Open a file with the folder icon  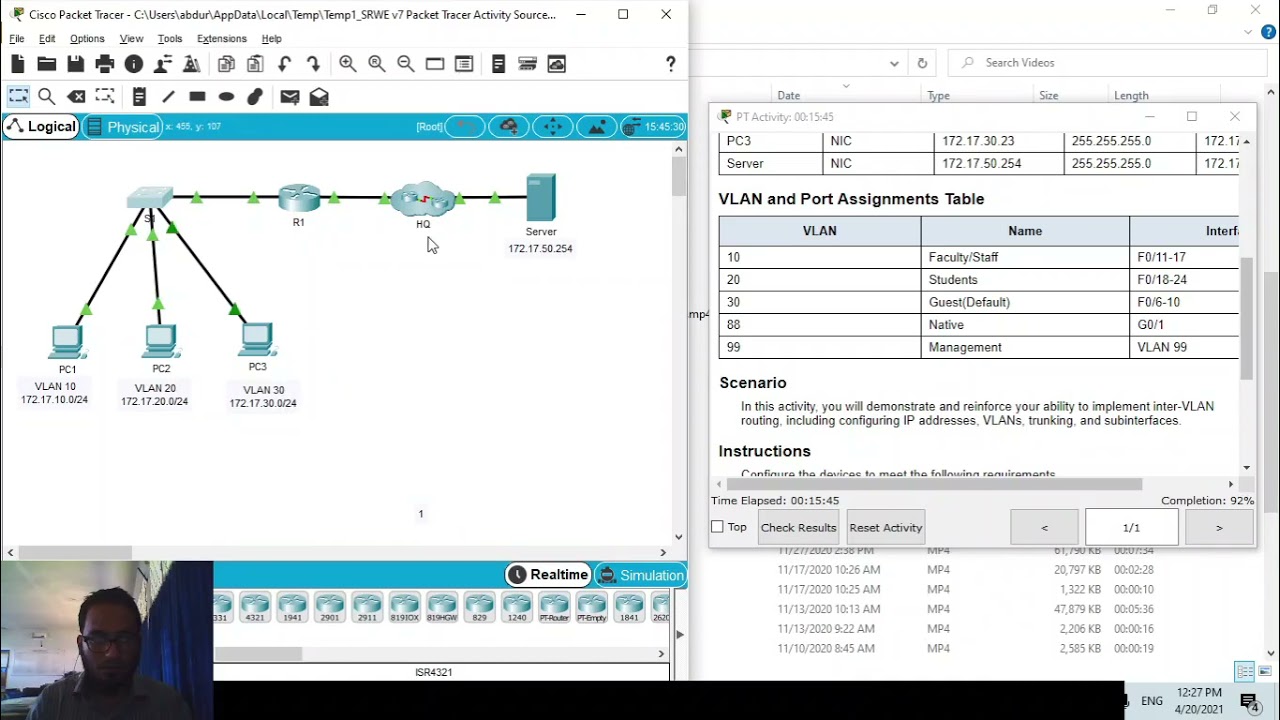click(47, 64)
